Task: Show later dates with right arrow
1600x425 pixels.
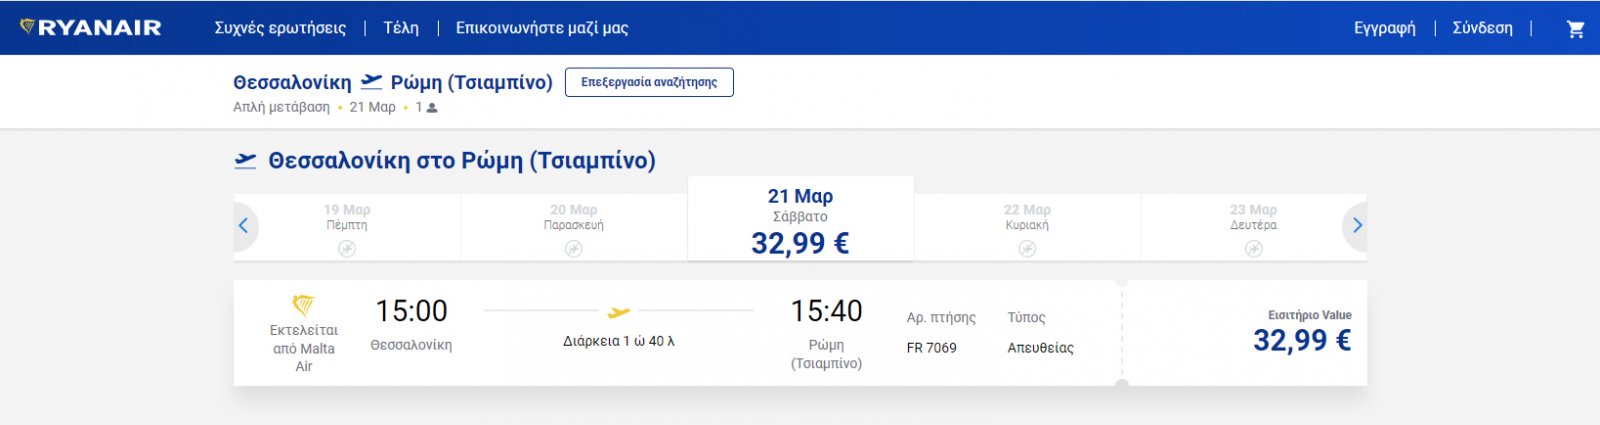Action: 1357,226
